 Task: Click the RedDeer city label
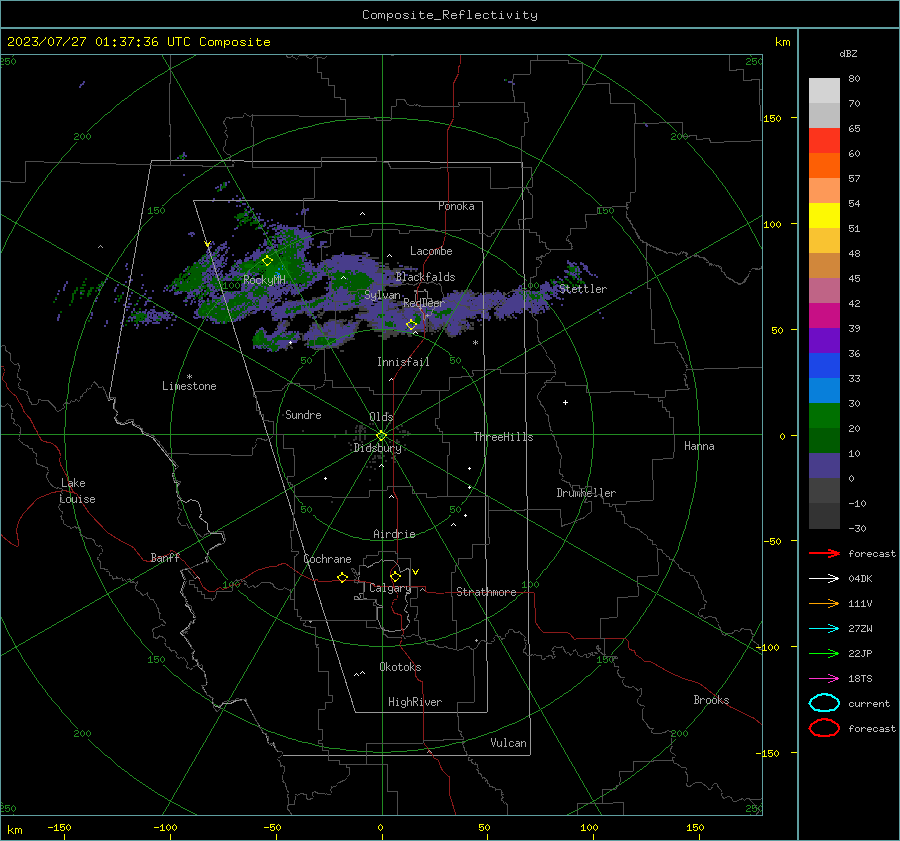tap(424, 303)
